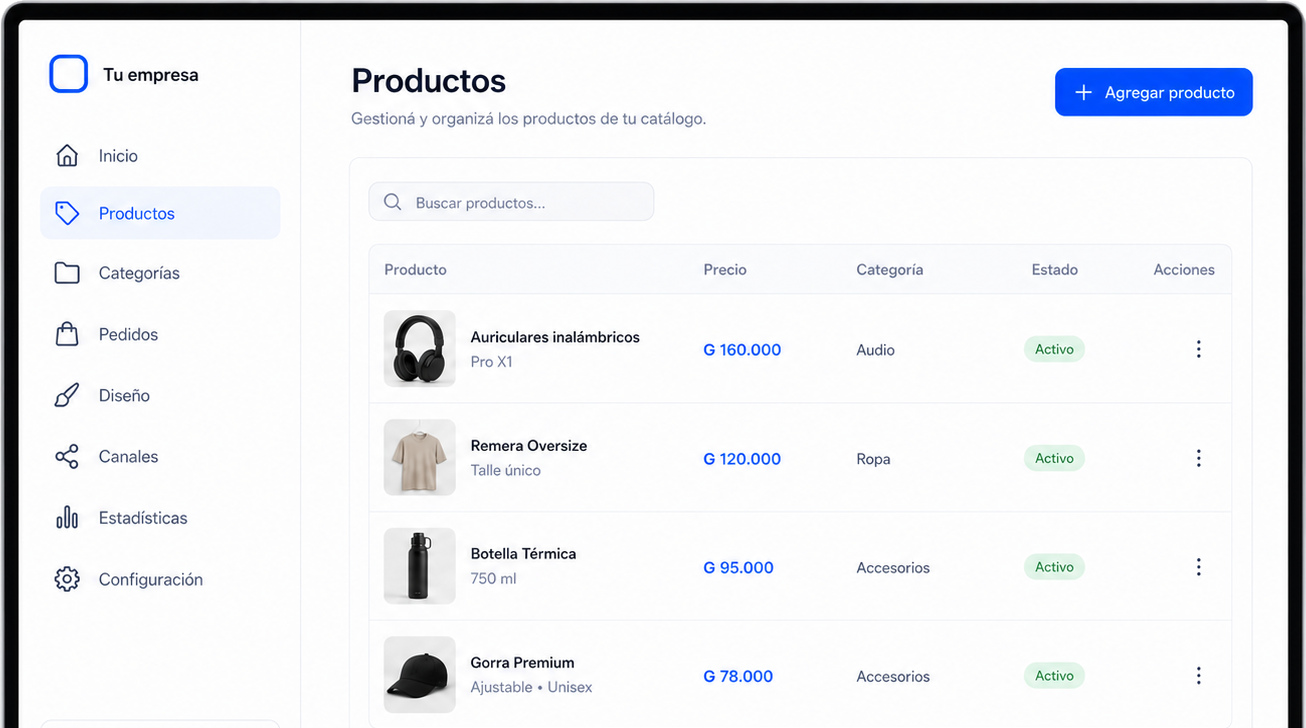This screenshot has width=1306, height=728.
Task: View Estadísticas page
Action: click(x=160, y=518)
